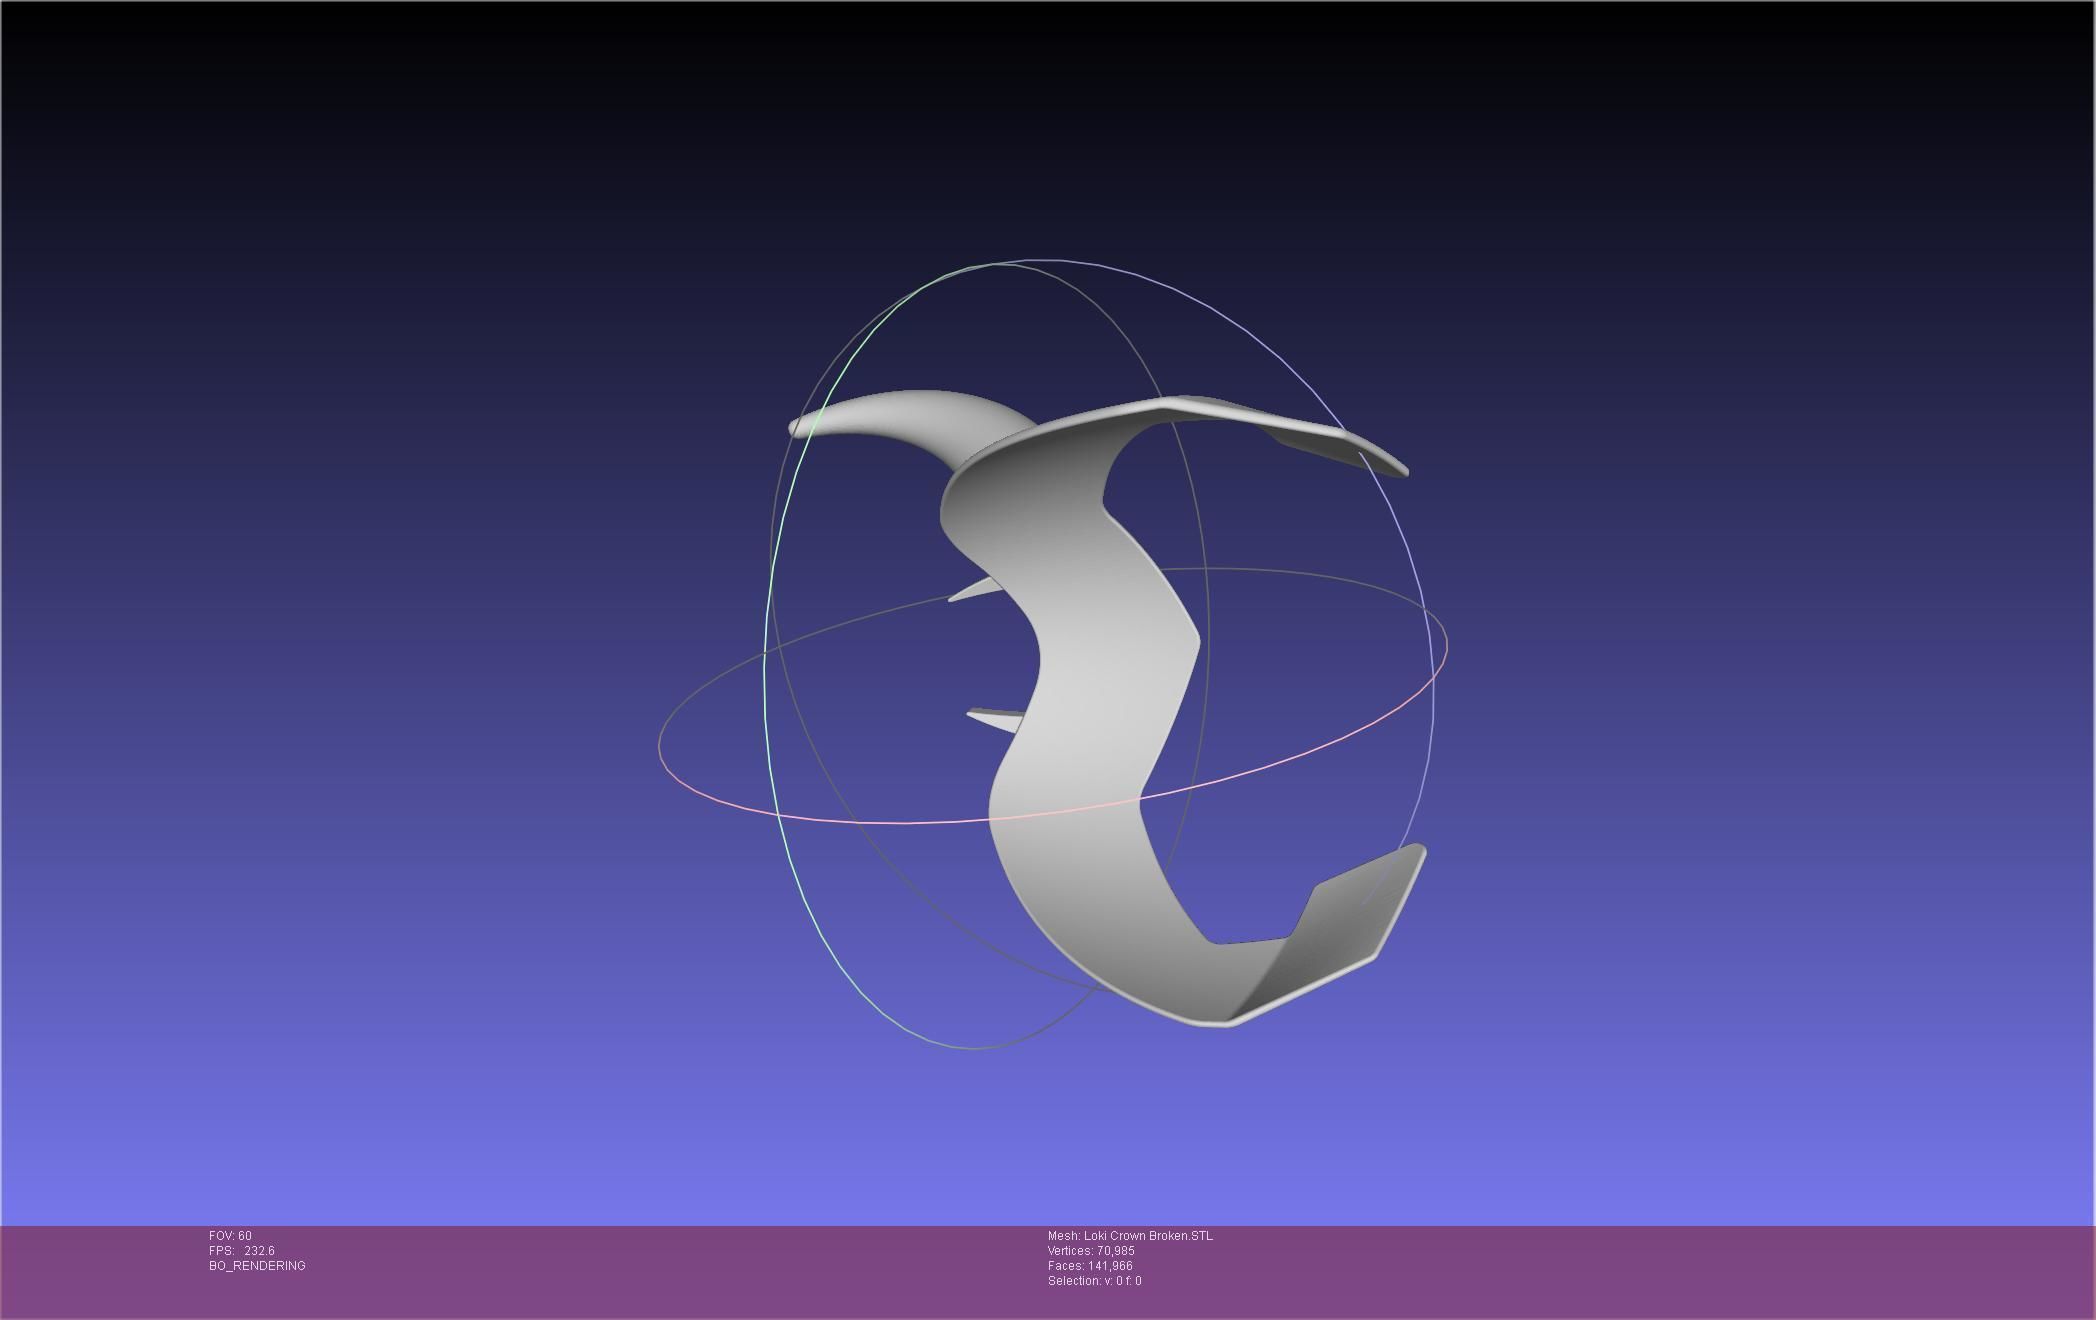Image resolution: width=2096 pixels, height=1320 pixels.
Task: Click the FPS 232.6 readout
Action: pyautogui.click(x=242, y=1251)
